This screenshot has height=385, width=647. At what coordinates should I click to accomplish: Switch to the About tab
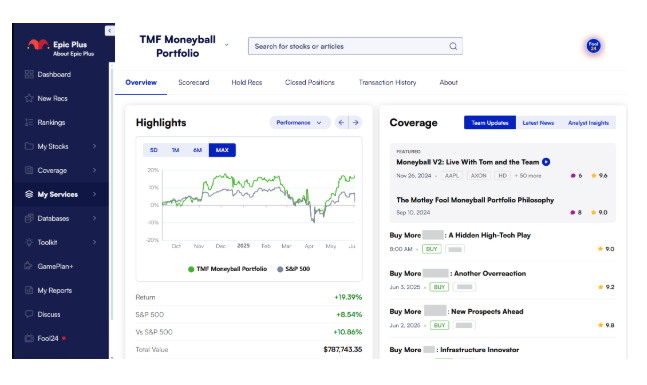[449, 83]
